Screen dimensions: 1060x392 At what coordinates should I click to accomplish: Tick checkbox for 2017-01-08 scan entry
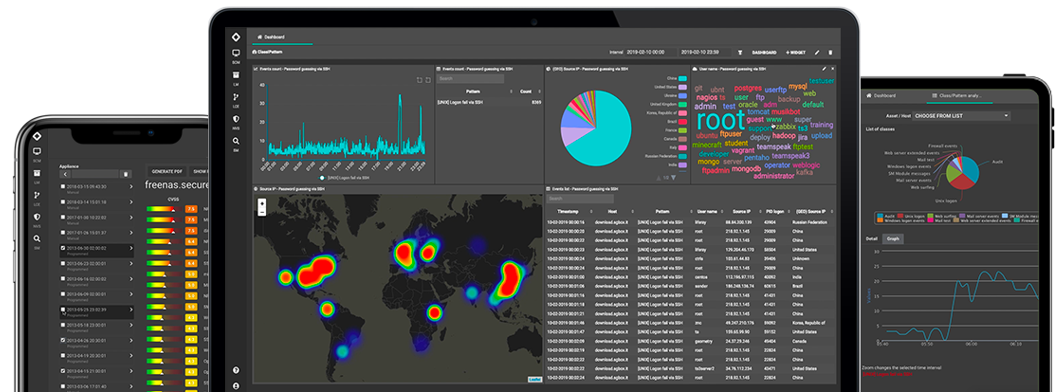coord(64,217)
